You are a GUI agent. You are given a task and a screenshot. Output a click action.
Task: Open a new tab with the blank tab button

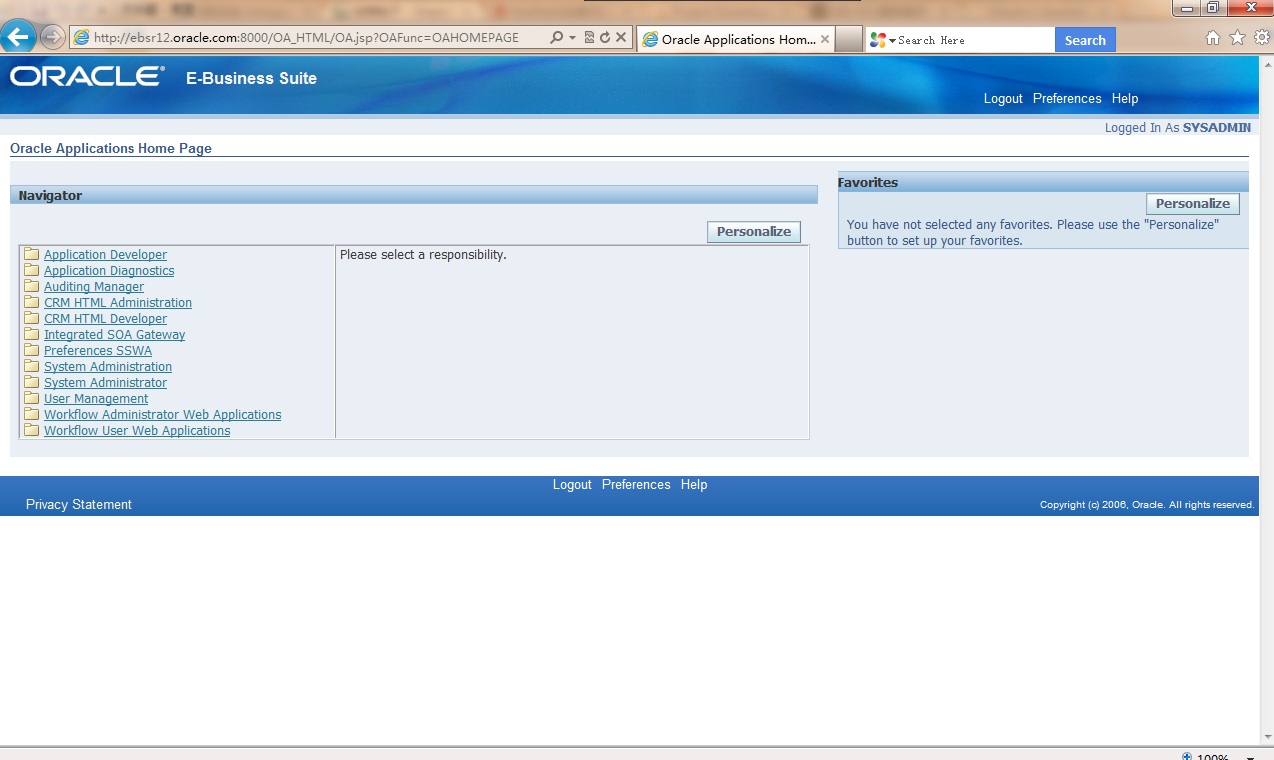[x=848, y=39]
